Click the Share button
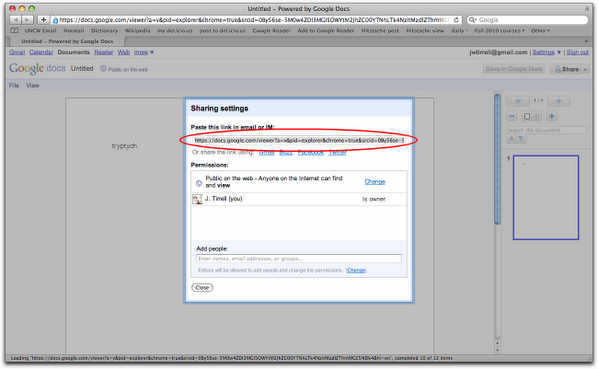This screenshot has height=369, width=598. [566, 69]
